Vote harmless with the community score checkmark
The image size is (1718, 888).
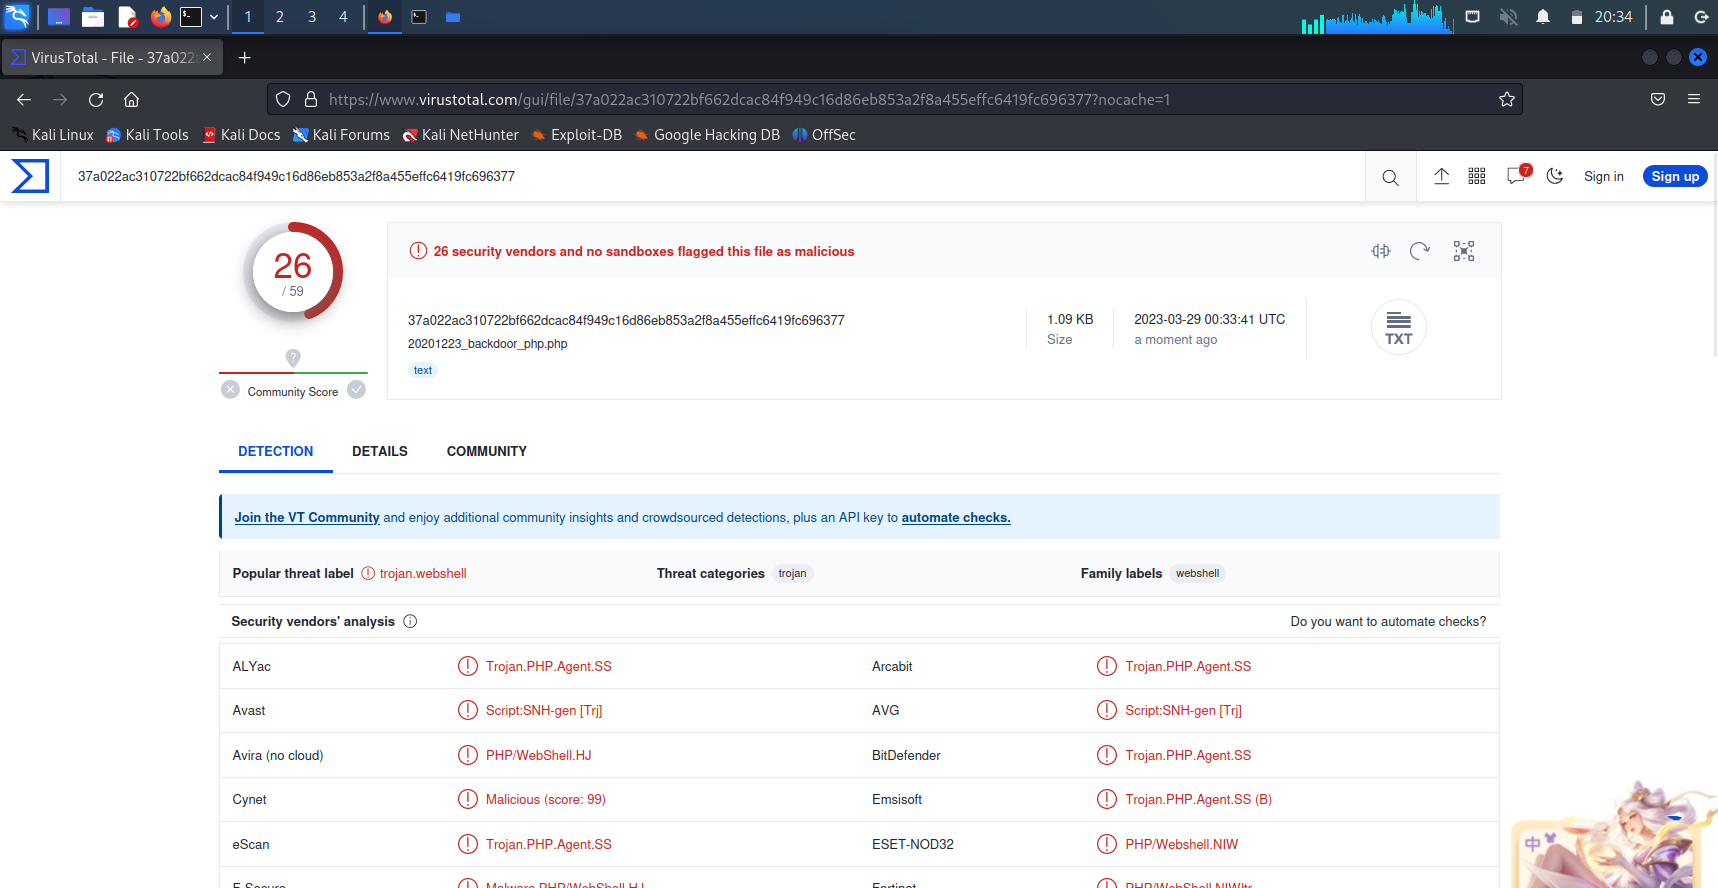356,390
